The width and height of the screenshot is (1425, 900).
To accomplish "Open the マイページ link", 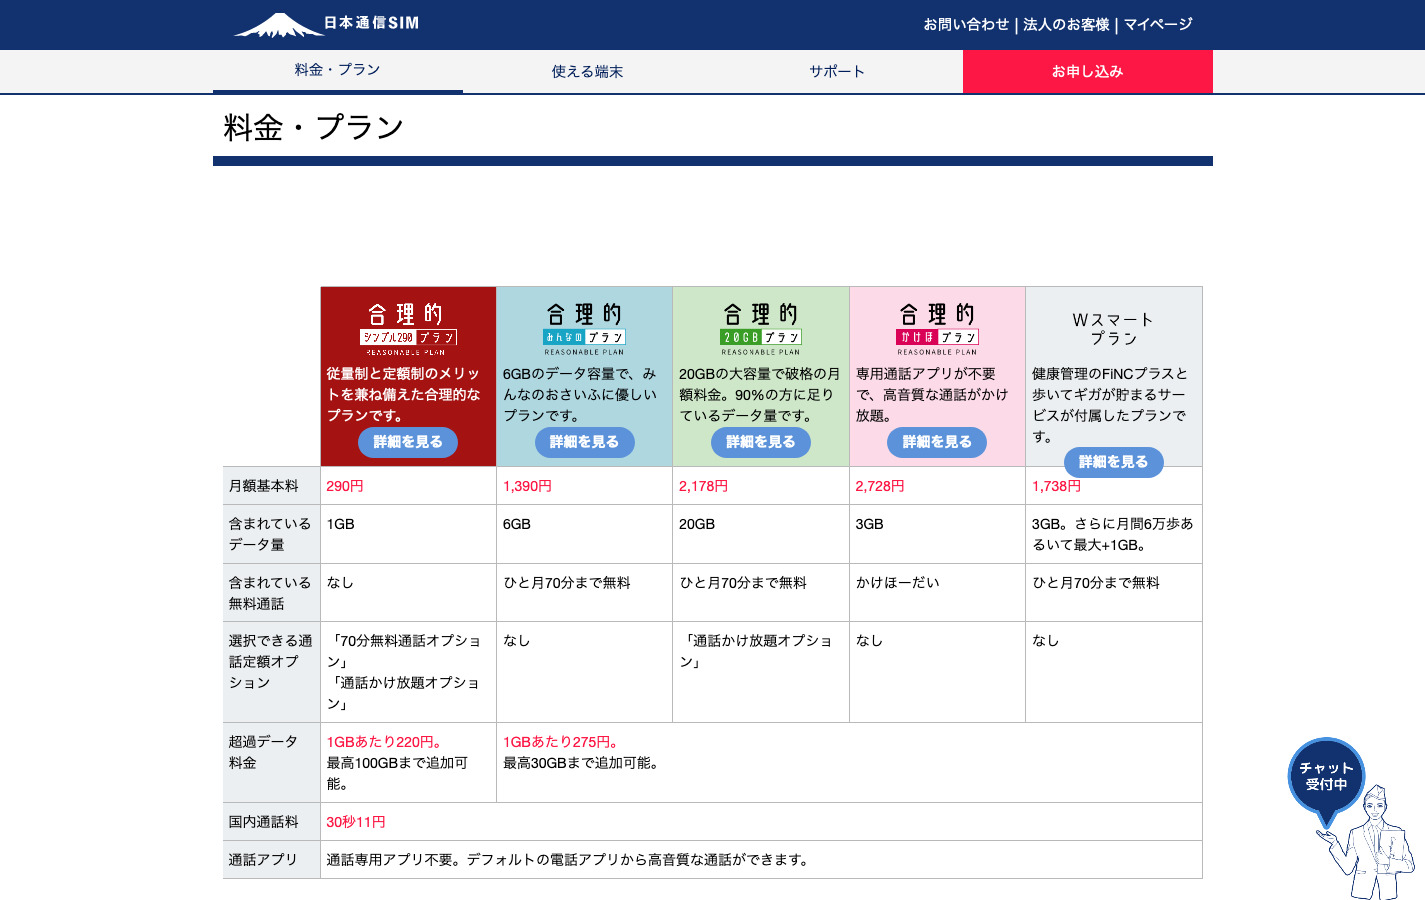I will pyautogui.click(x=1158, y=24).
